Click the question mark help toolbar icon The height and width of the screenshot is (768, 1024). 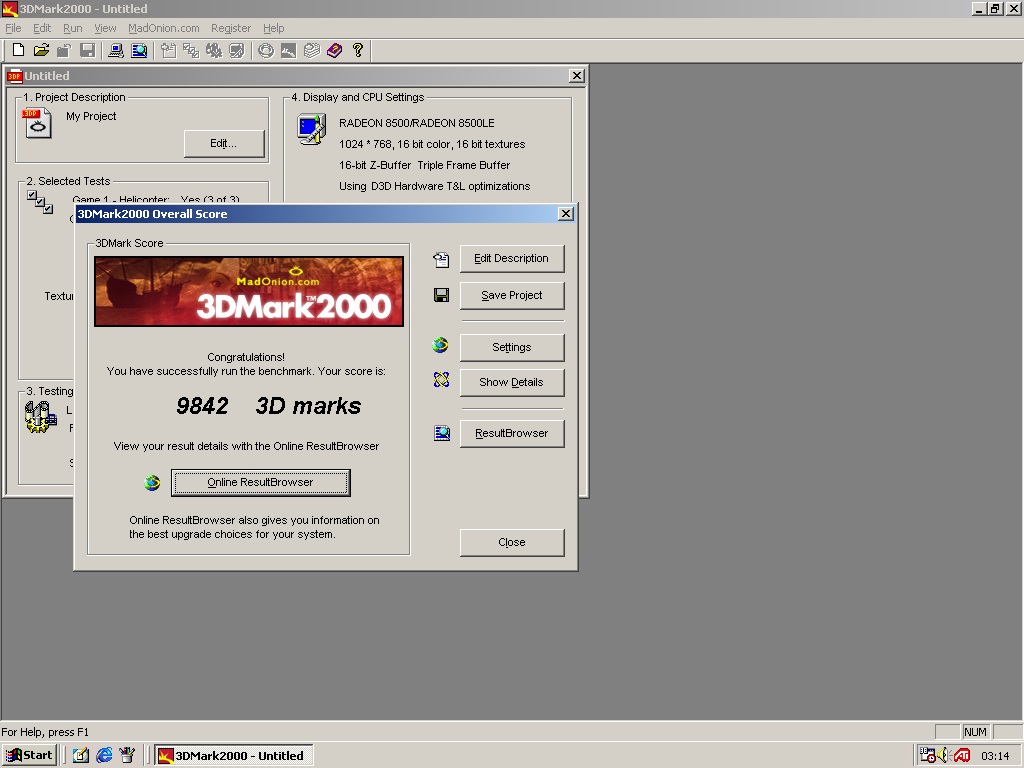357,50
